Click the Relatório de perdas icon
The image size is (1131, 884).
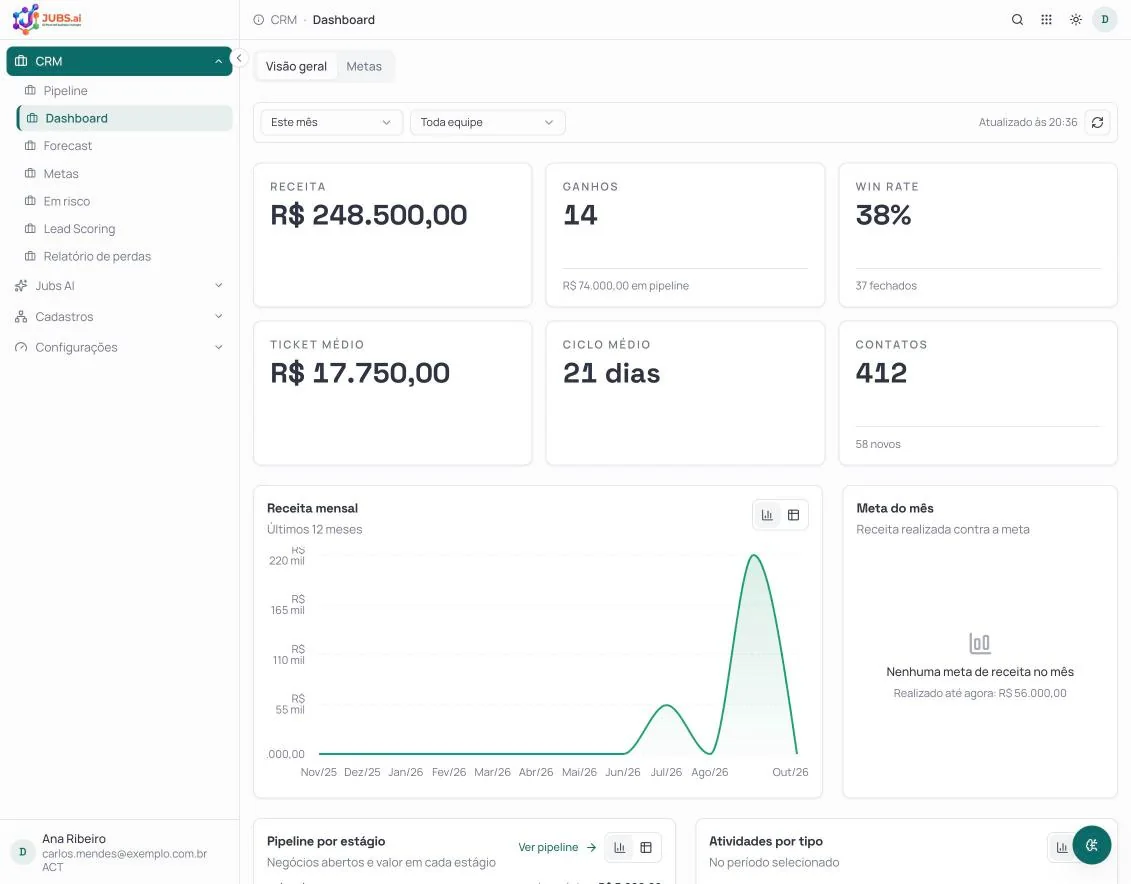[30, 256]
